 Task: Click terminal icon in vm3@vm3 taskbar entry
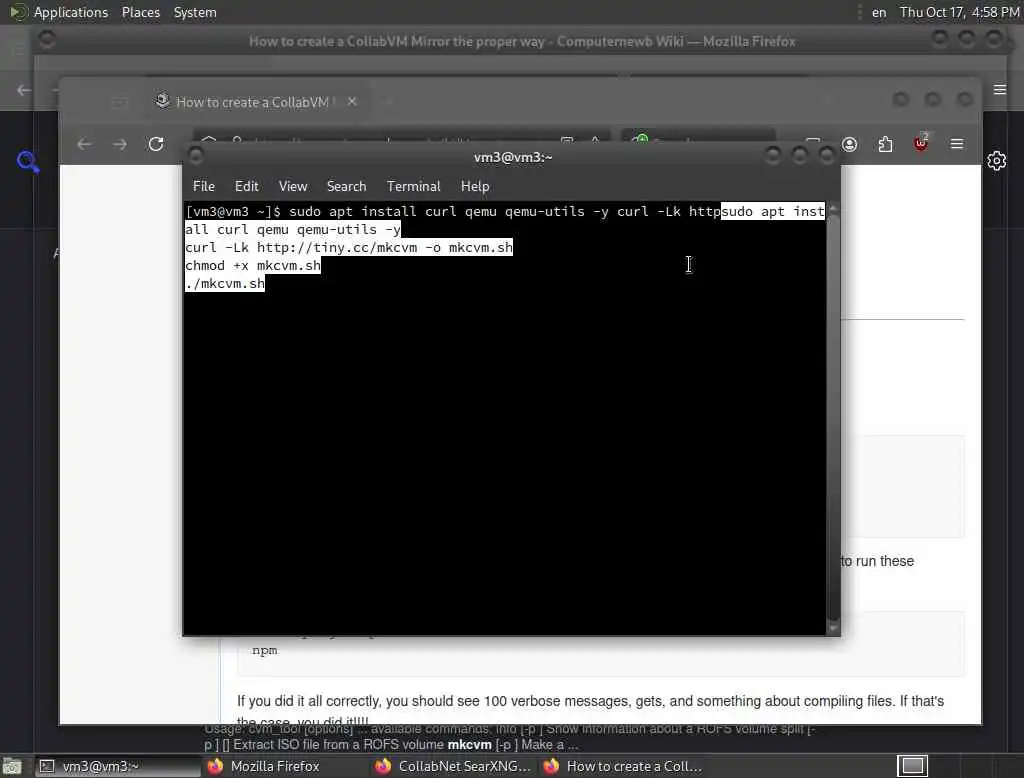pyautogui.click(x=47, y=766)
